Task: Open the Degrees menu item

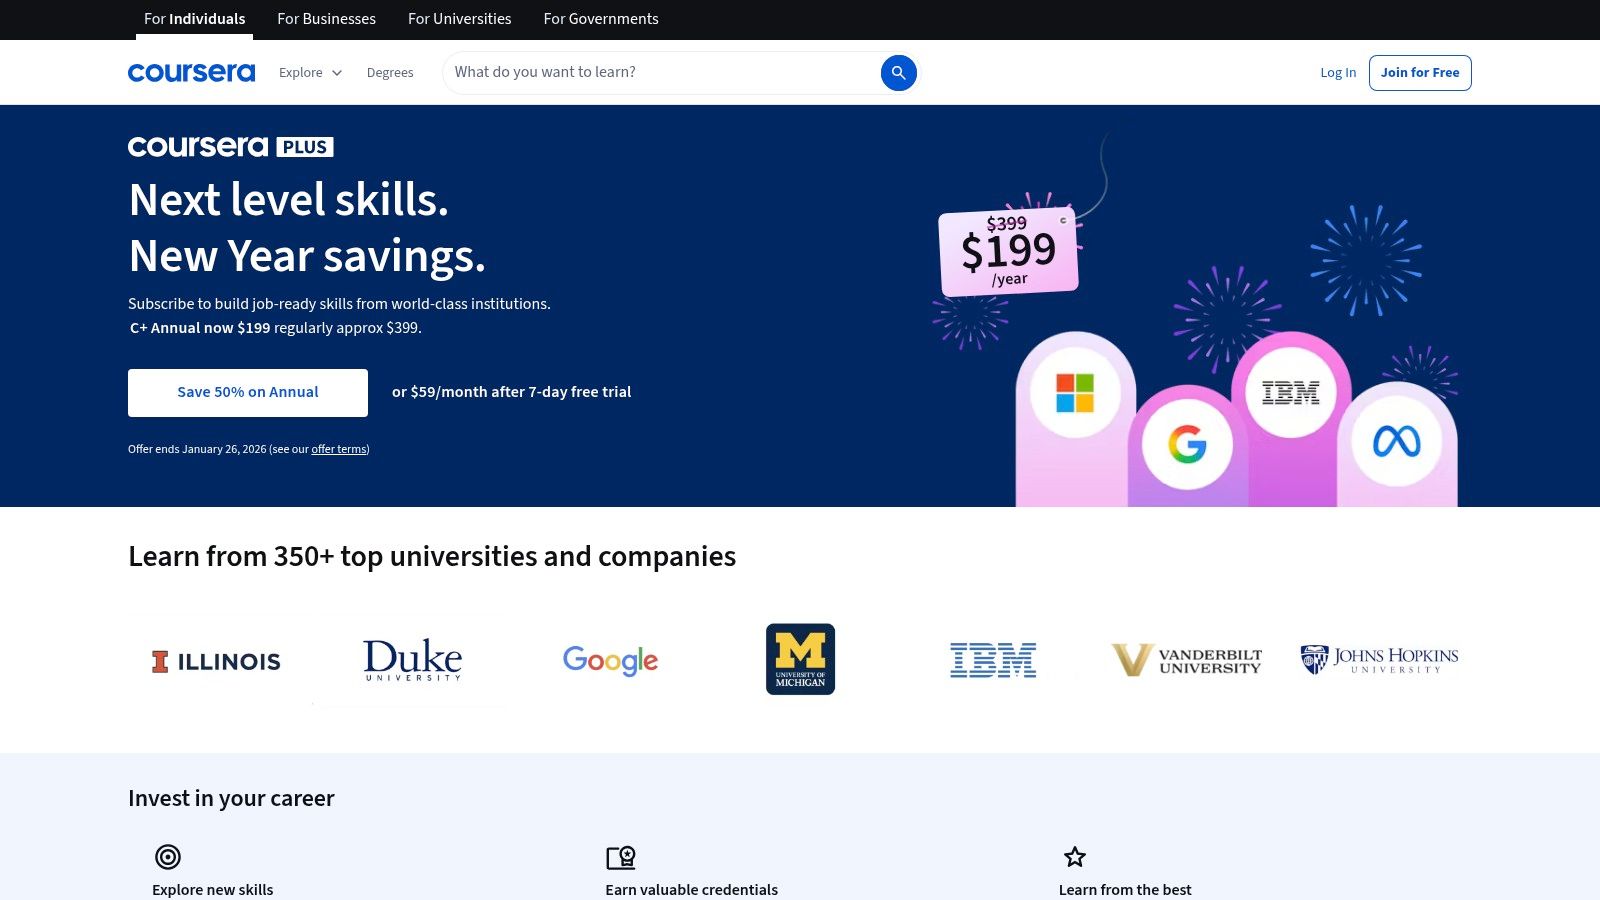Action: [390, 72]
